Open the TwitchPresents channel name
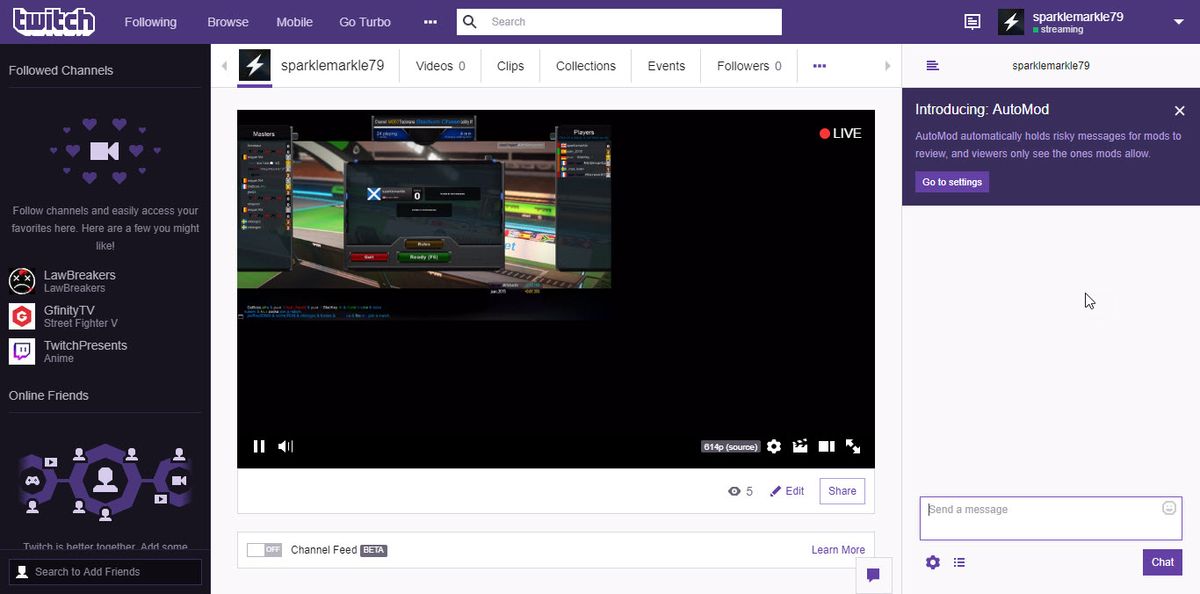This screenshot has width=1200, height=594. pyautogui.click(x=85, y=345)
